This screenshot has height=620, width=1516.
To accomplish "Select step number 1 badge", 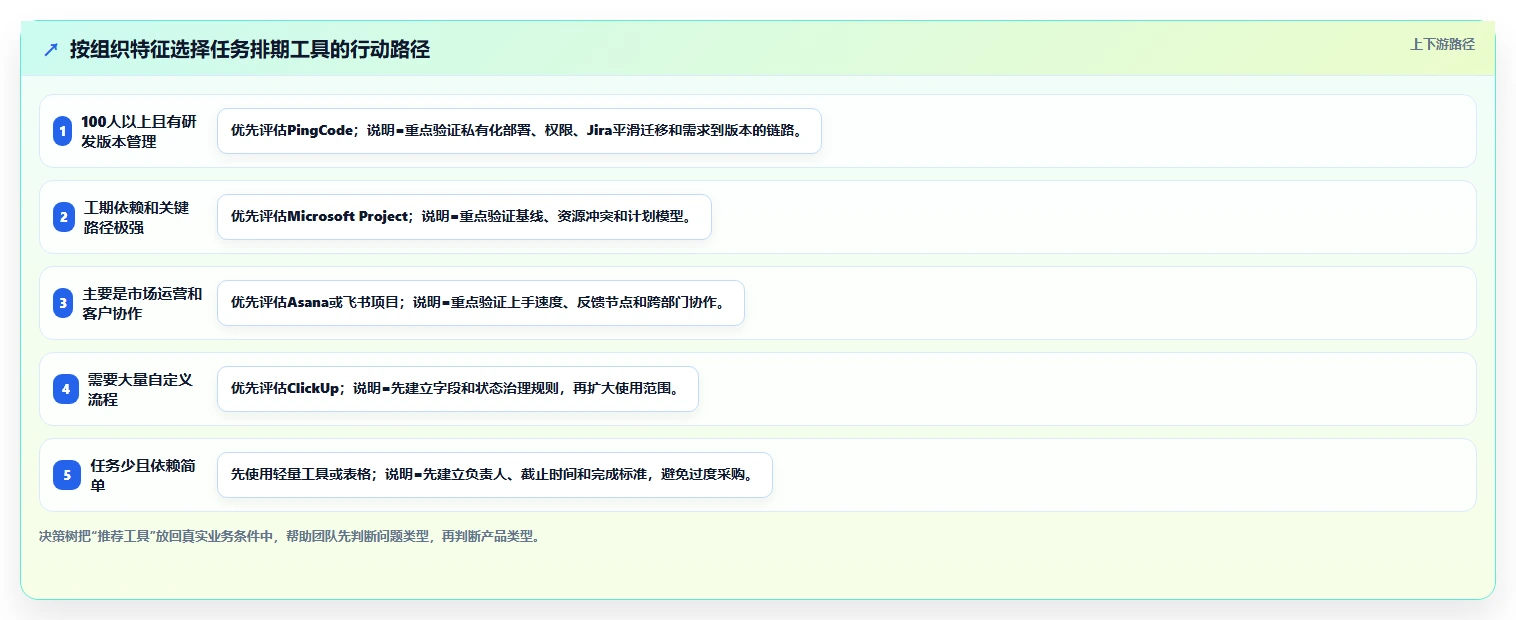I will 63,131.
